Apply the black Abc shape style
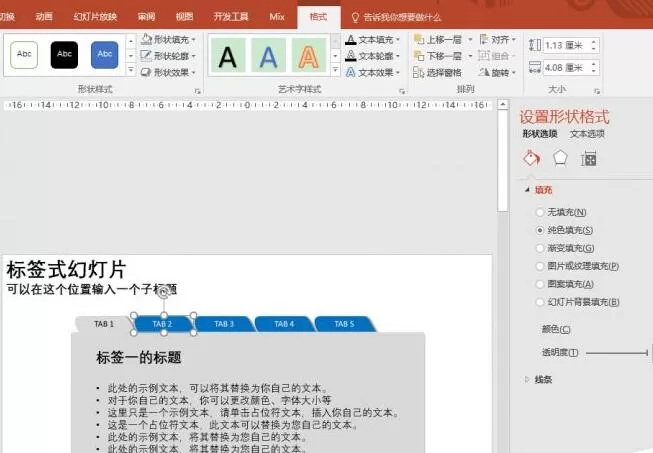Screen dimensions: 653x453 coord(64,55)
